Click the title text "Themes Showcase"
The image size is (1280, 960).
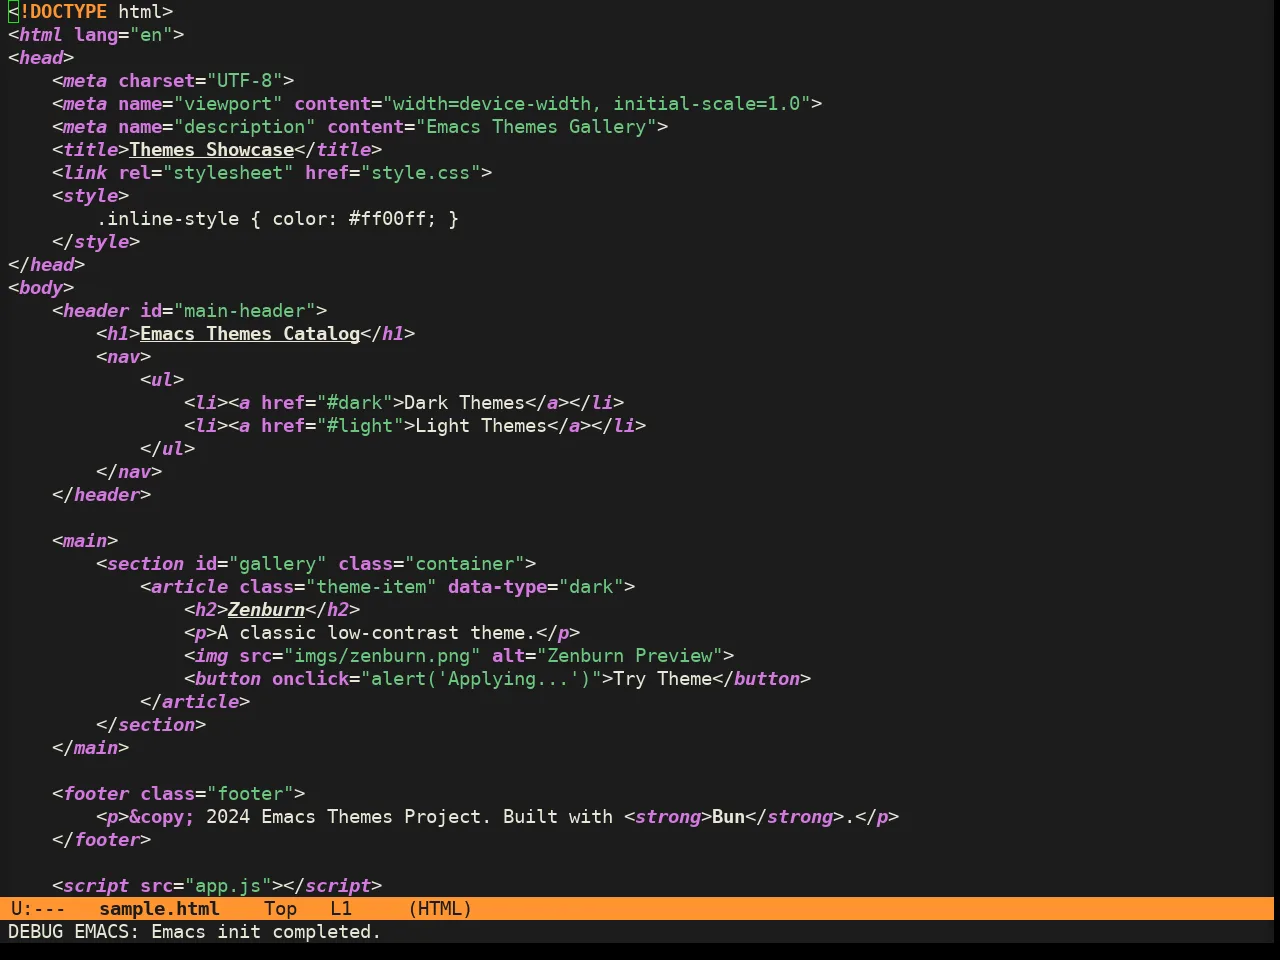pos(211,150)
